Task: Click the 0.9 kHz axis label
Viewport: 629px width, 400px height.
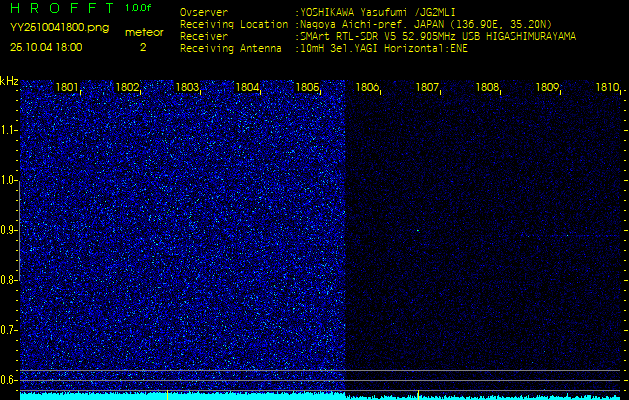Action: (8, 230)
